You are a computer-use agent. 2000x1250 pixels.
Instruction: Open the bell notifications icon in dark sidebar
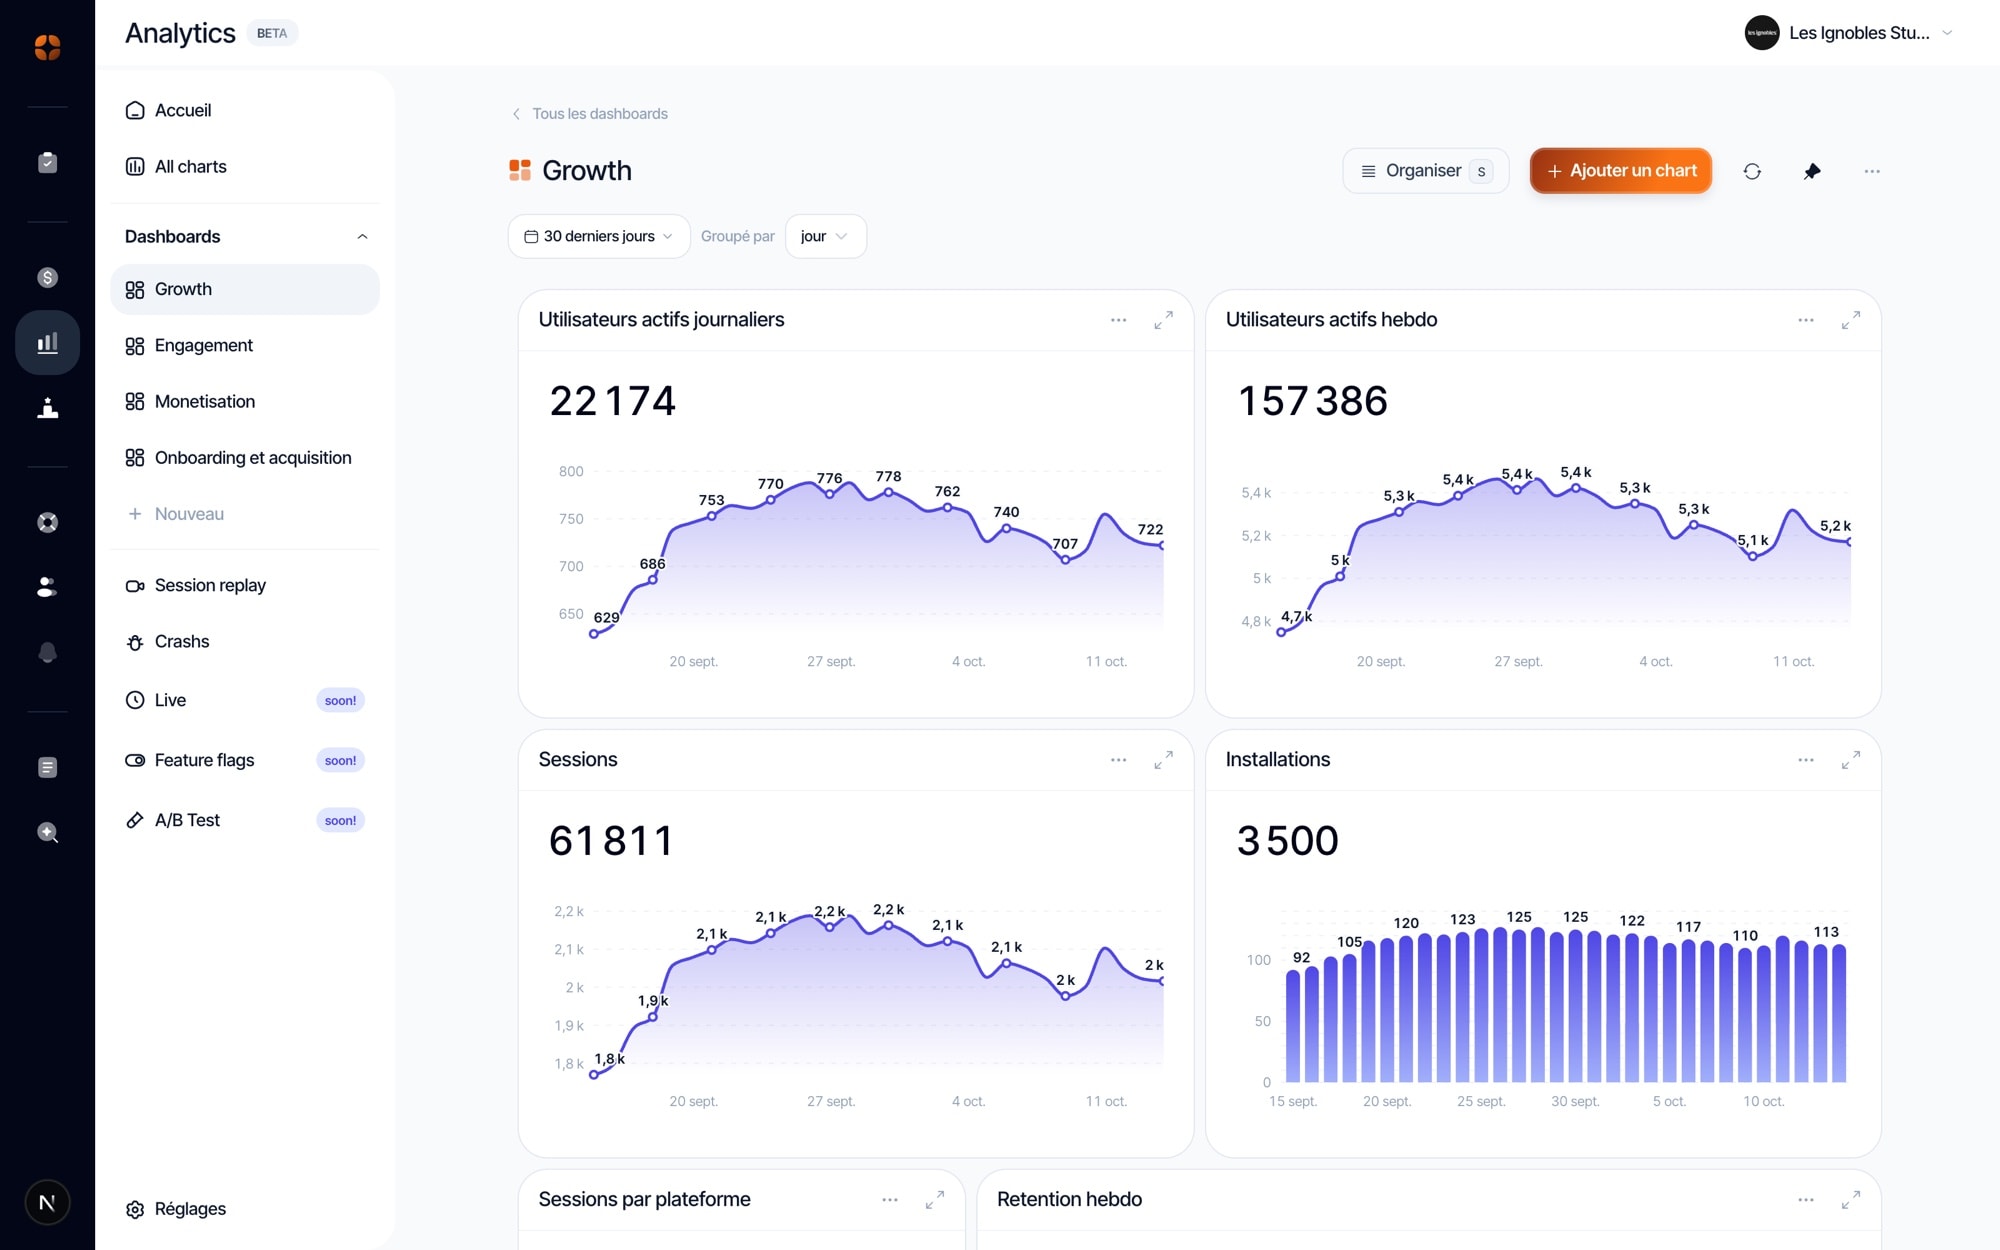[x=47, y=652]
